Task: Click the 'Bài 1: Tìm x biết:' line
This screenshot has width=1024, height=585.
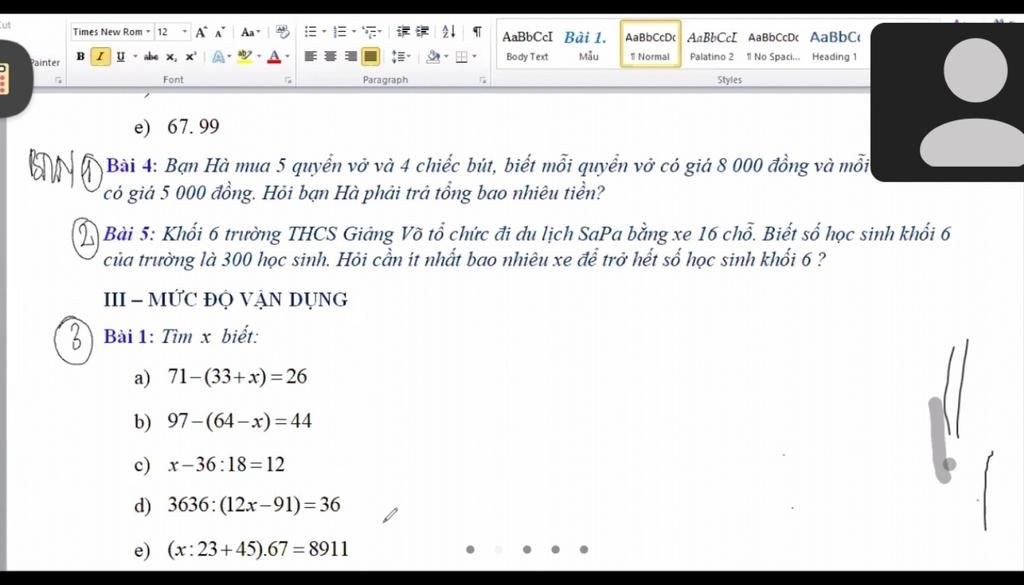Action: (181, 337)
